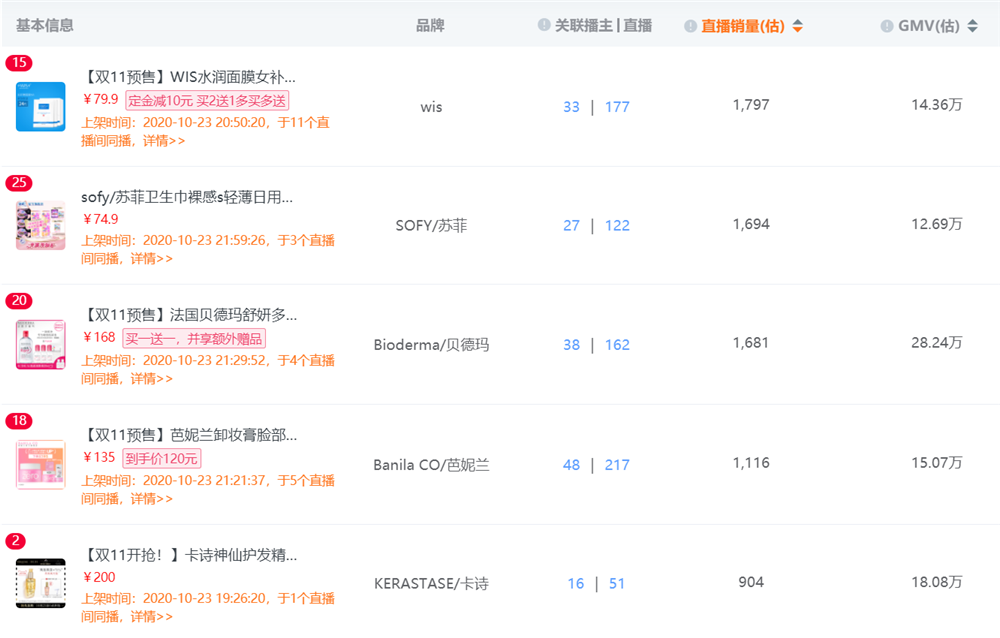
Task: Toggle sort arrows on GMV(估) column
Action: (972, 26)
